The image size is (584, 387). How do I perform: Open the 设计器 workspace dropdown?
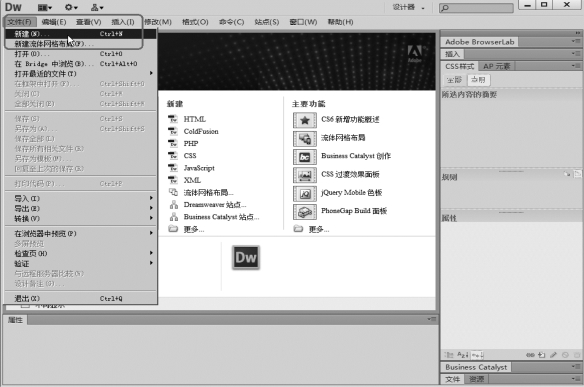tap(409, 7)
